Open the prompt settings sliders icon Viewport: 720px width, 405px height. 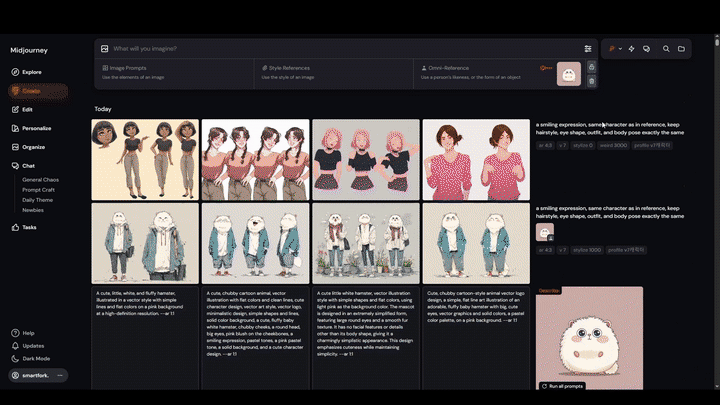(588, 49)
